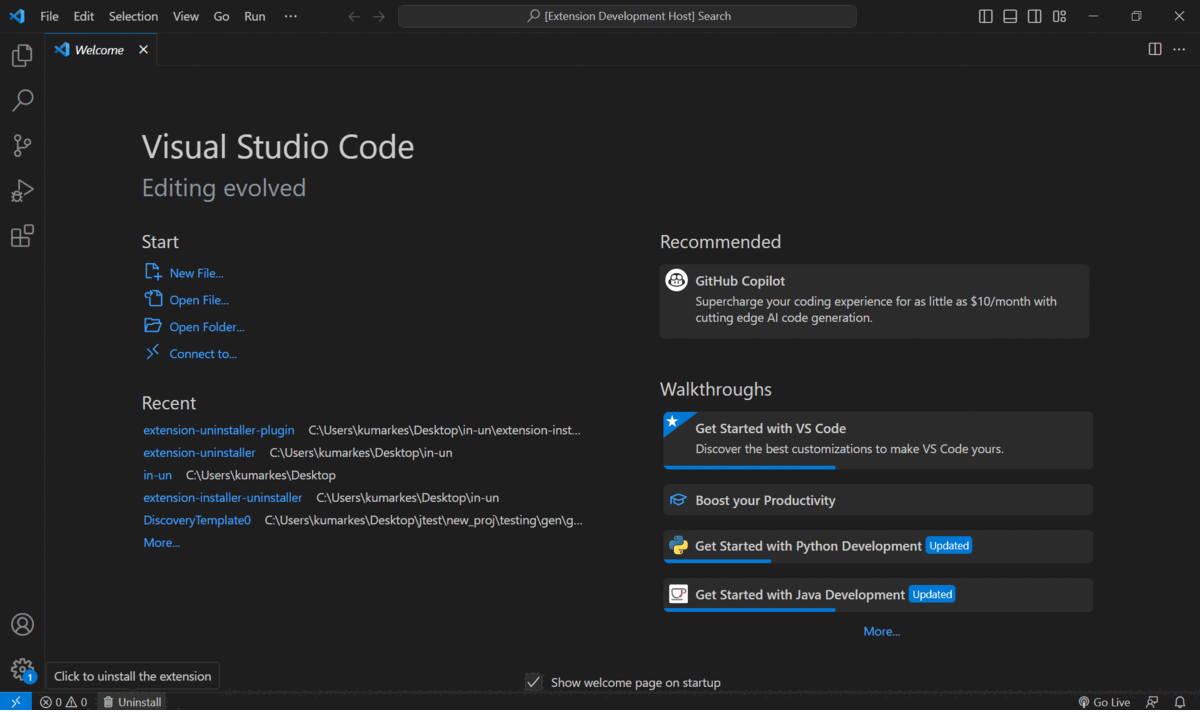Split the editor right

1155,49
